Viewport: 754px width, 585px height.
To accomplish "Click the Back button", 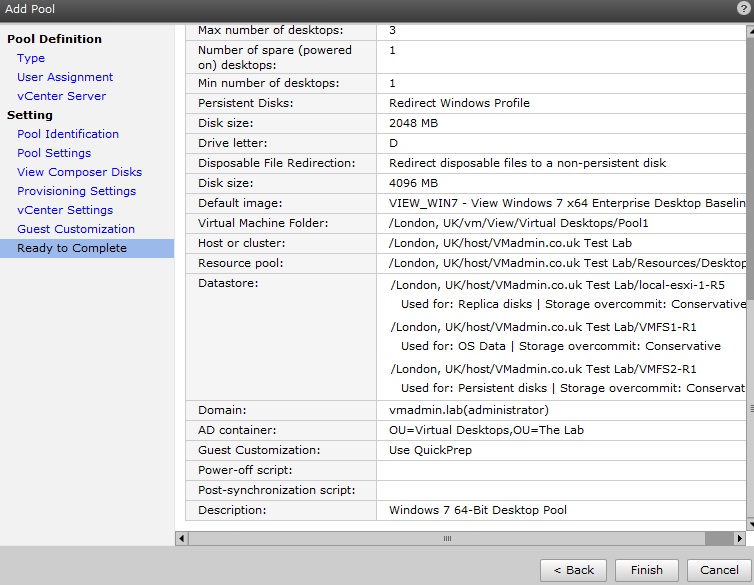I will (573, 570).
